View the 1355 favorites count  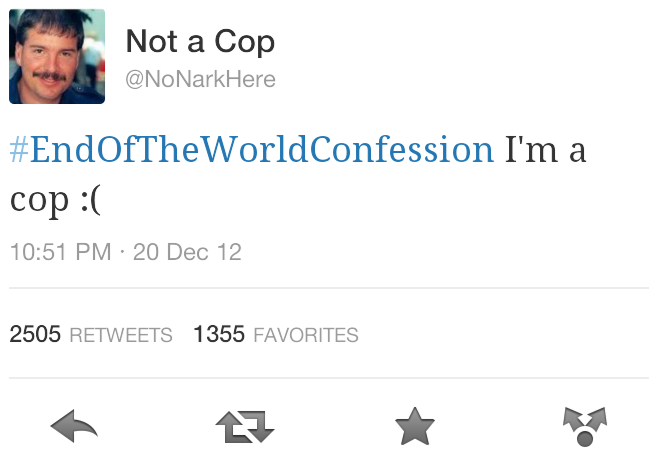click(219, 334)
